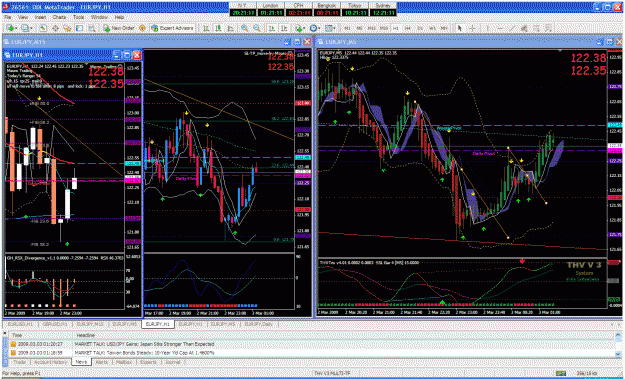Open the Periods clock icon
The image size is (625, 379).
coord(314,28)
